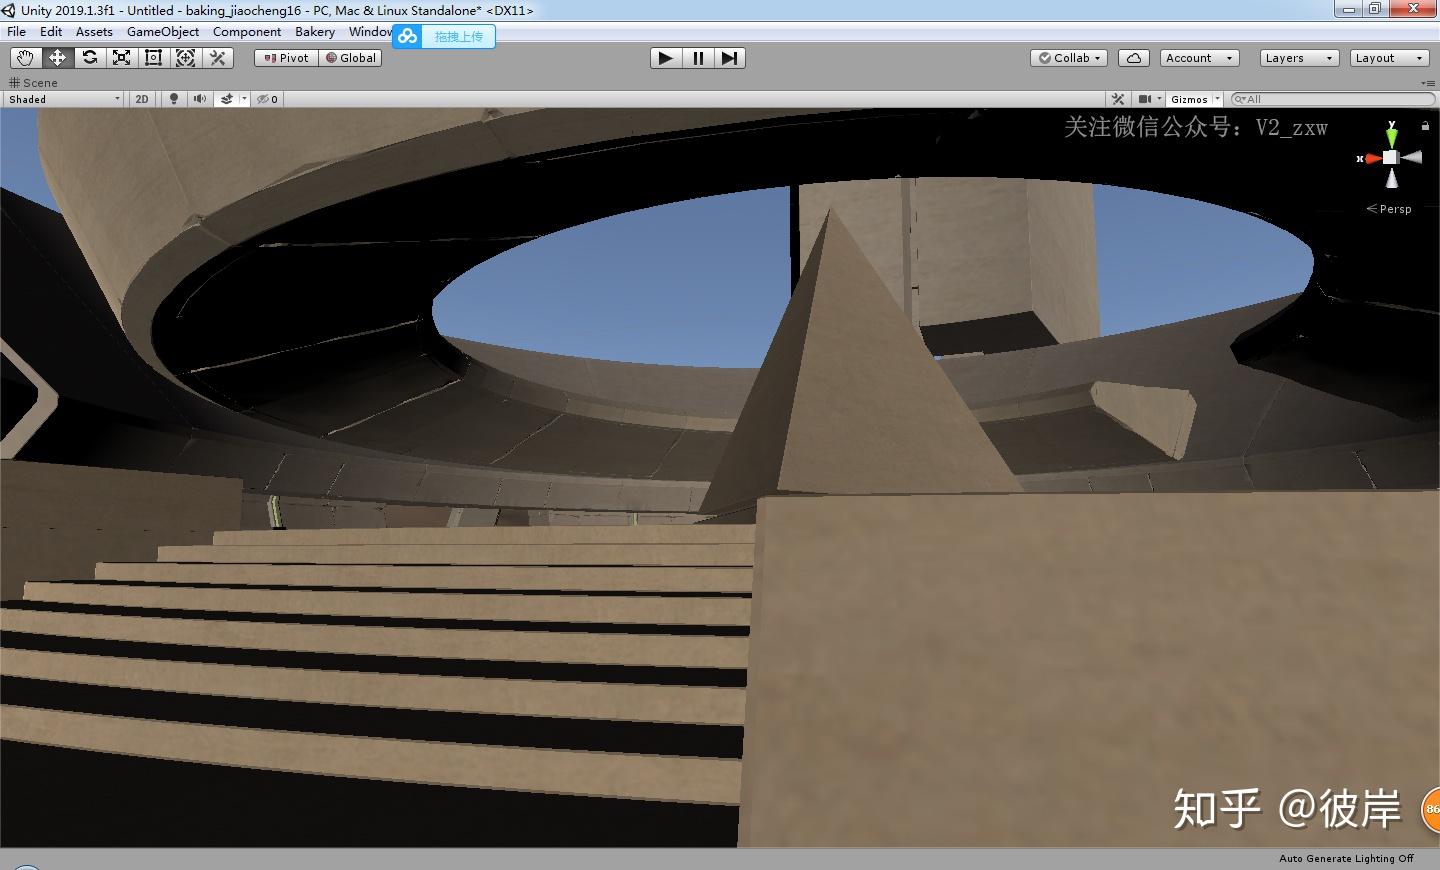Image resolution: width=1440 pixels, height=870 pixels.
Task: Open the Scene panel options menu
Action: click(1427, 83)
